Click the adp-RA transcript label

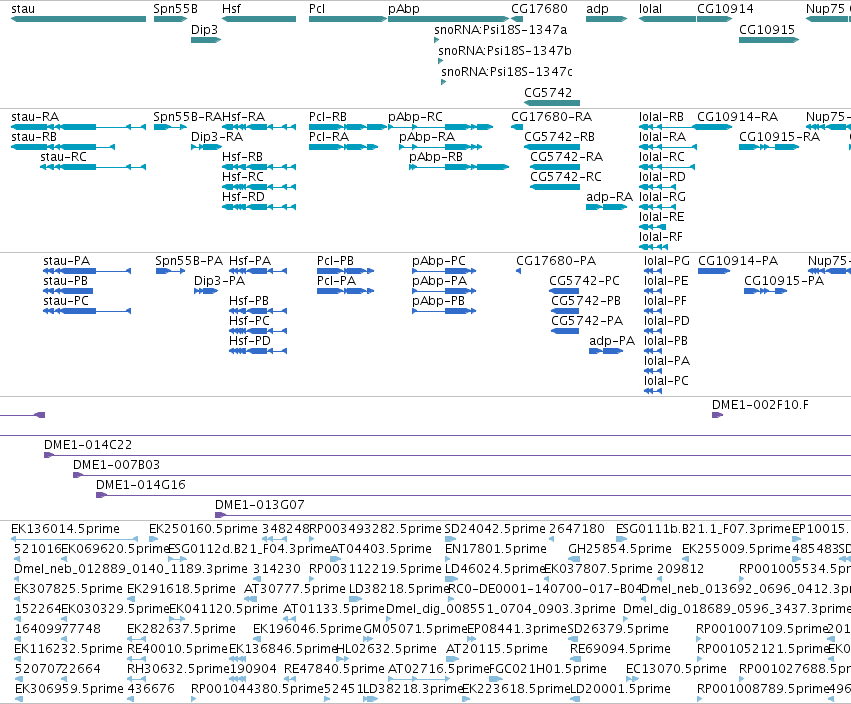pyautogui.click(x=609, y=196)
